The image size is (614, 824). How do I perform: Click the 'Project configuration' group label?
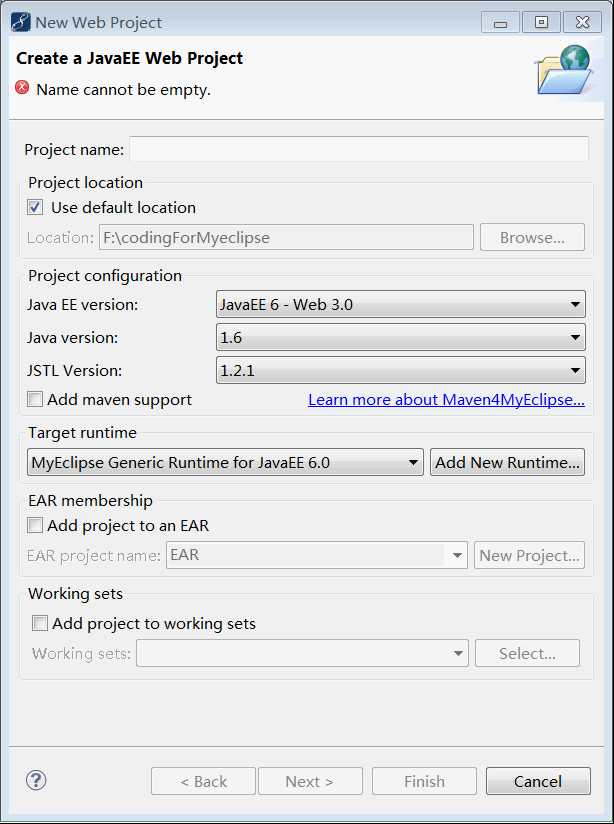point(105,275)
